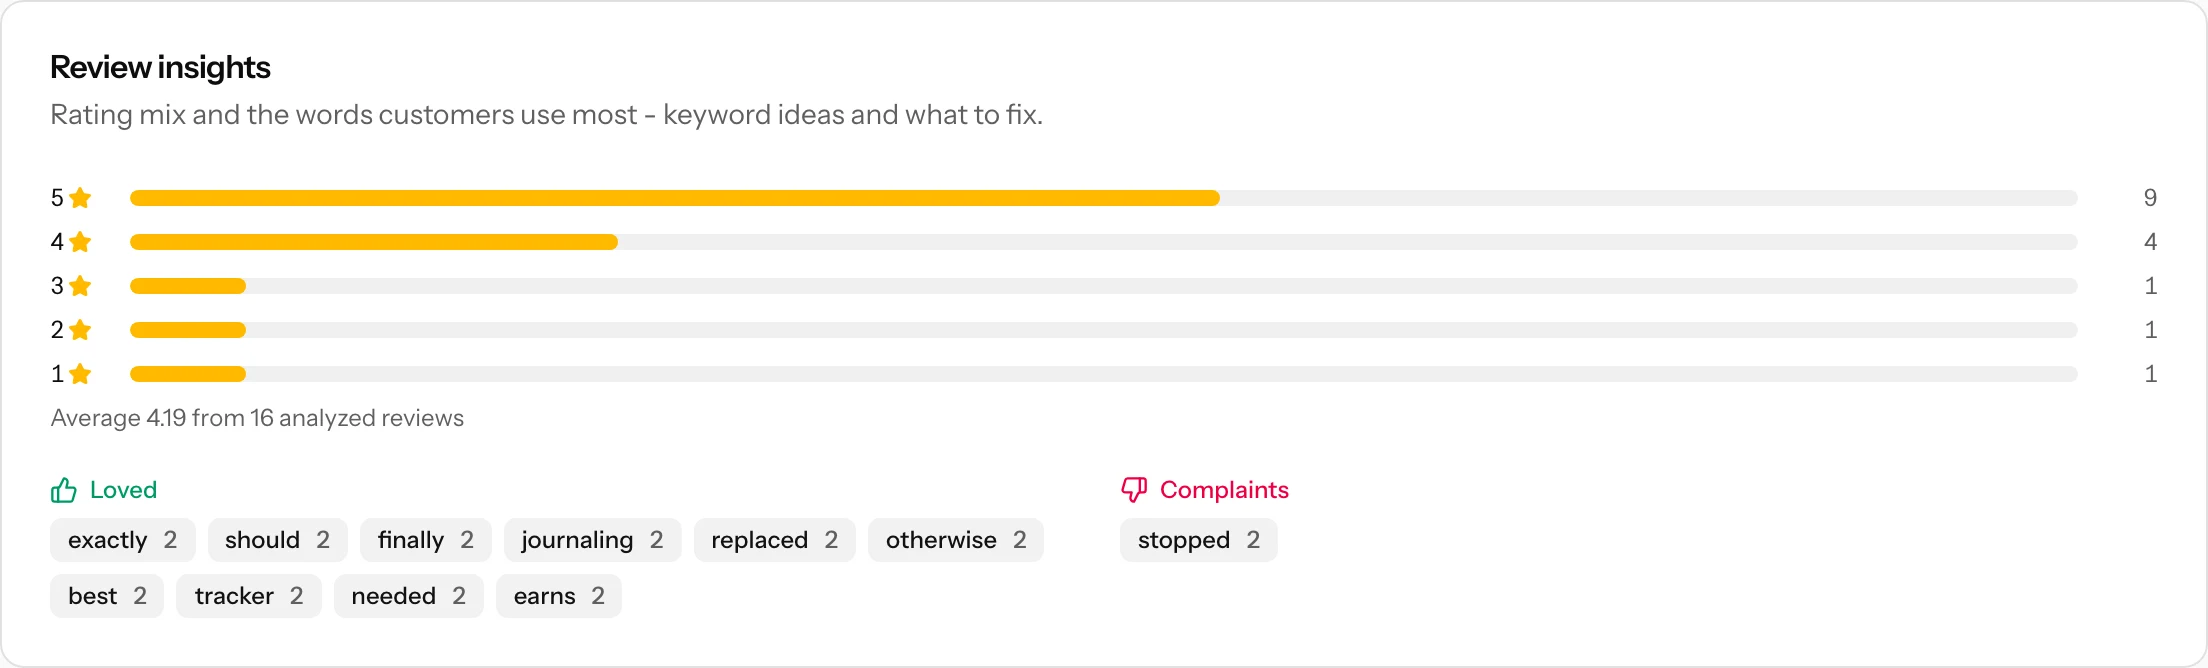Image resolution: width=2208 pixels, height=668 pixels.
Task: Click the star icon beside rating 2
Action: [x=81, y=330]
